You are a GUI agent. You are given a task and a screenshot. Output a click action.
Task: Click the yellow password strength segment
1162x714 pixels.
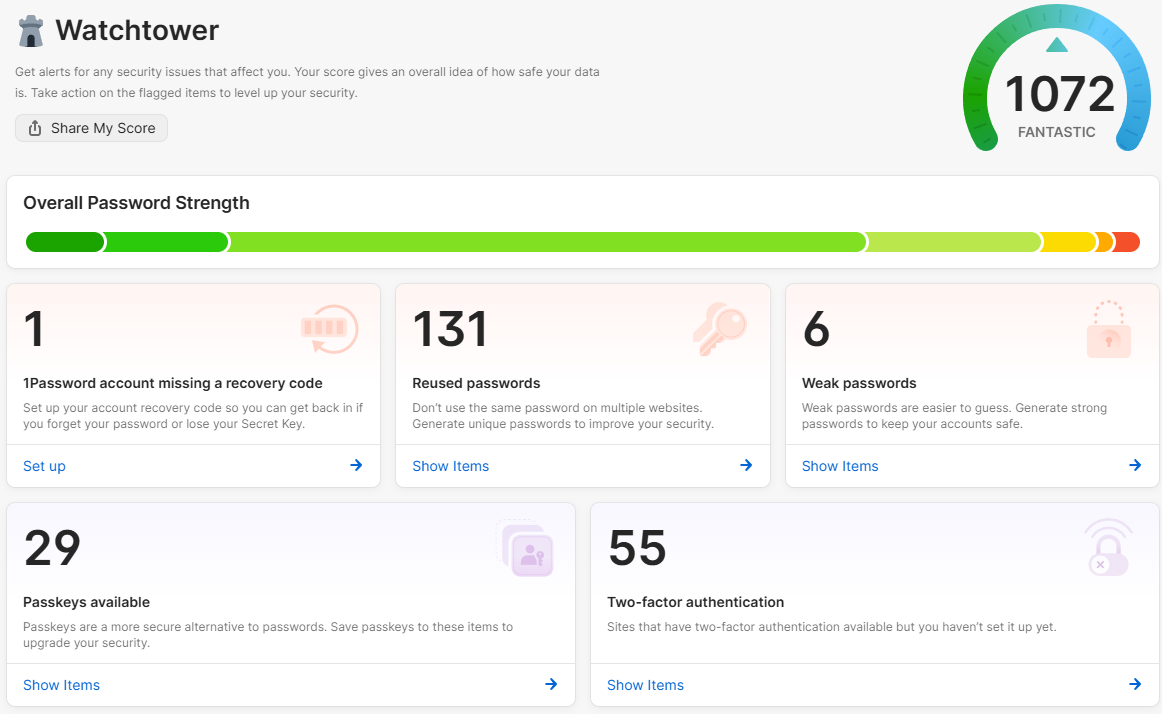coord(1069,242)
